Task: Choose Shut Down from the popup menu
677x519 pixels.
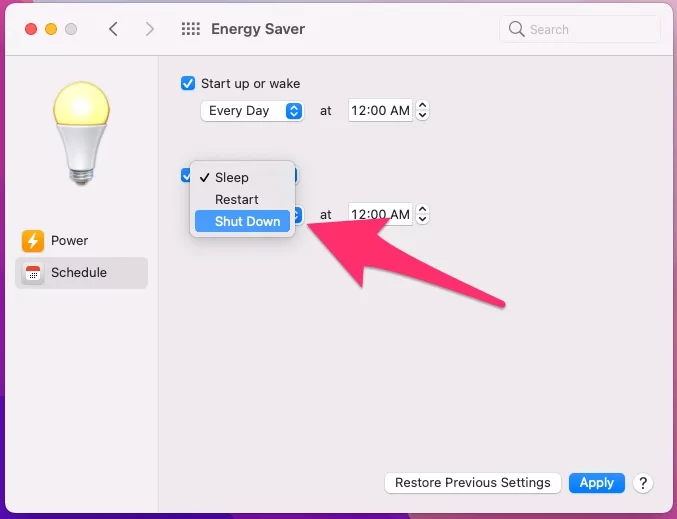Action: coord(242,221)
